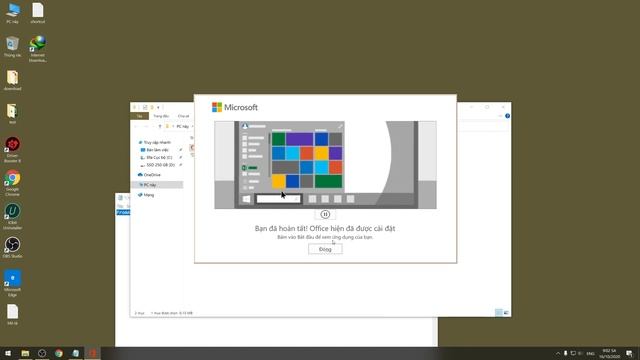The image size is (640, 360).
Task: Open File Explorer from the taskbar
Action: pyautogui.click(x=25, y=353)
